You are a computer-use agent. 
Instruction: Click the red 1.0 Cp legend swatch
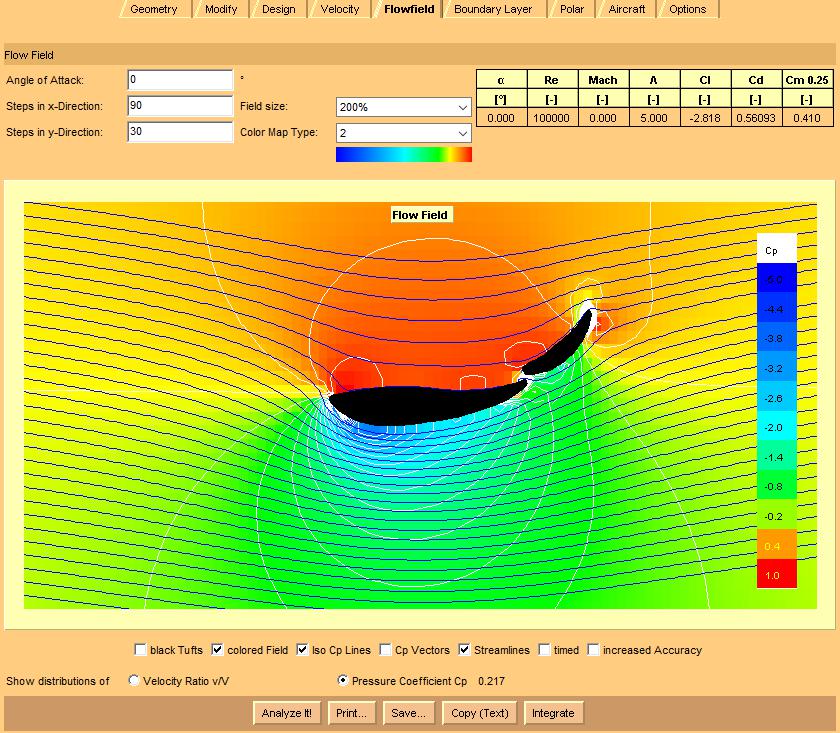[776, 574]
